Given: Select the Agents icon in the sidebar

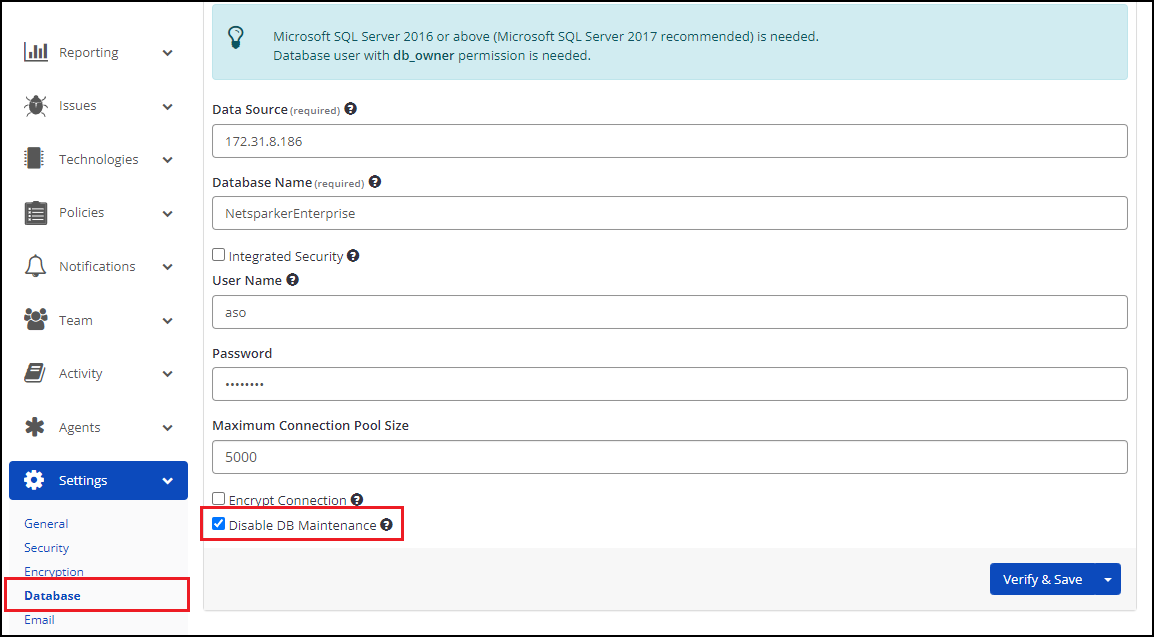Looking at the screenshot, I should coord(33,427).
